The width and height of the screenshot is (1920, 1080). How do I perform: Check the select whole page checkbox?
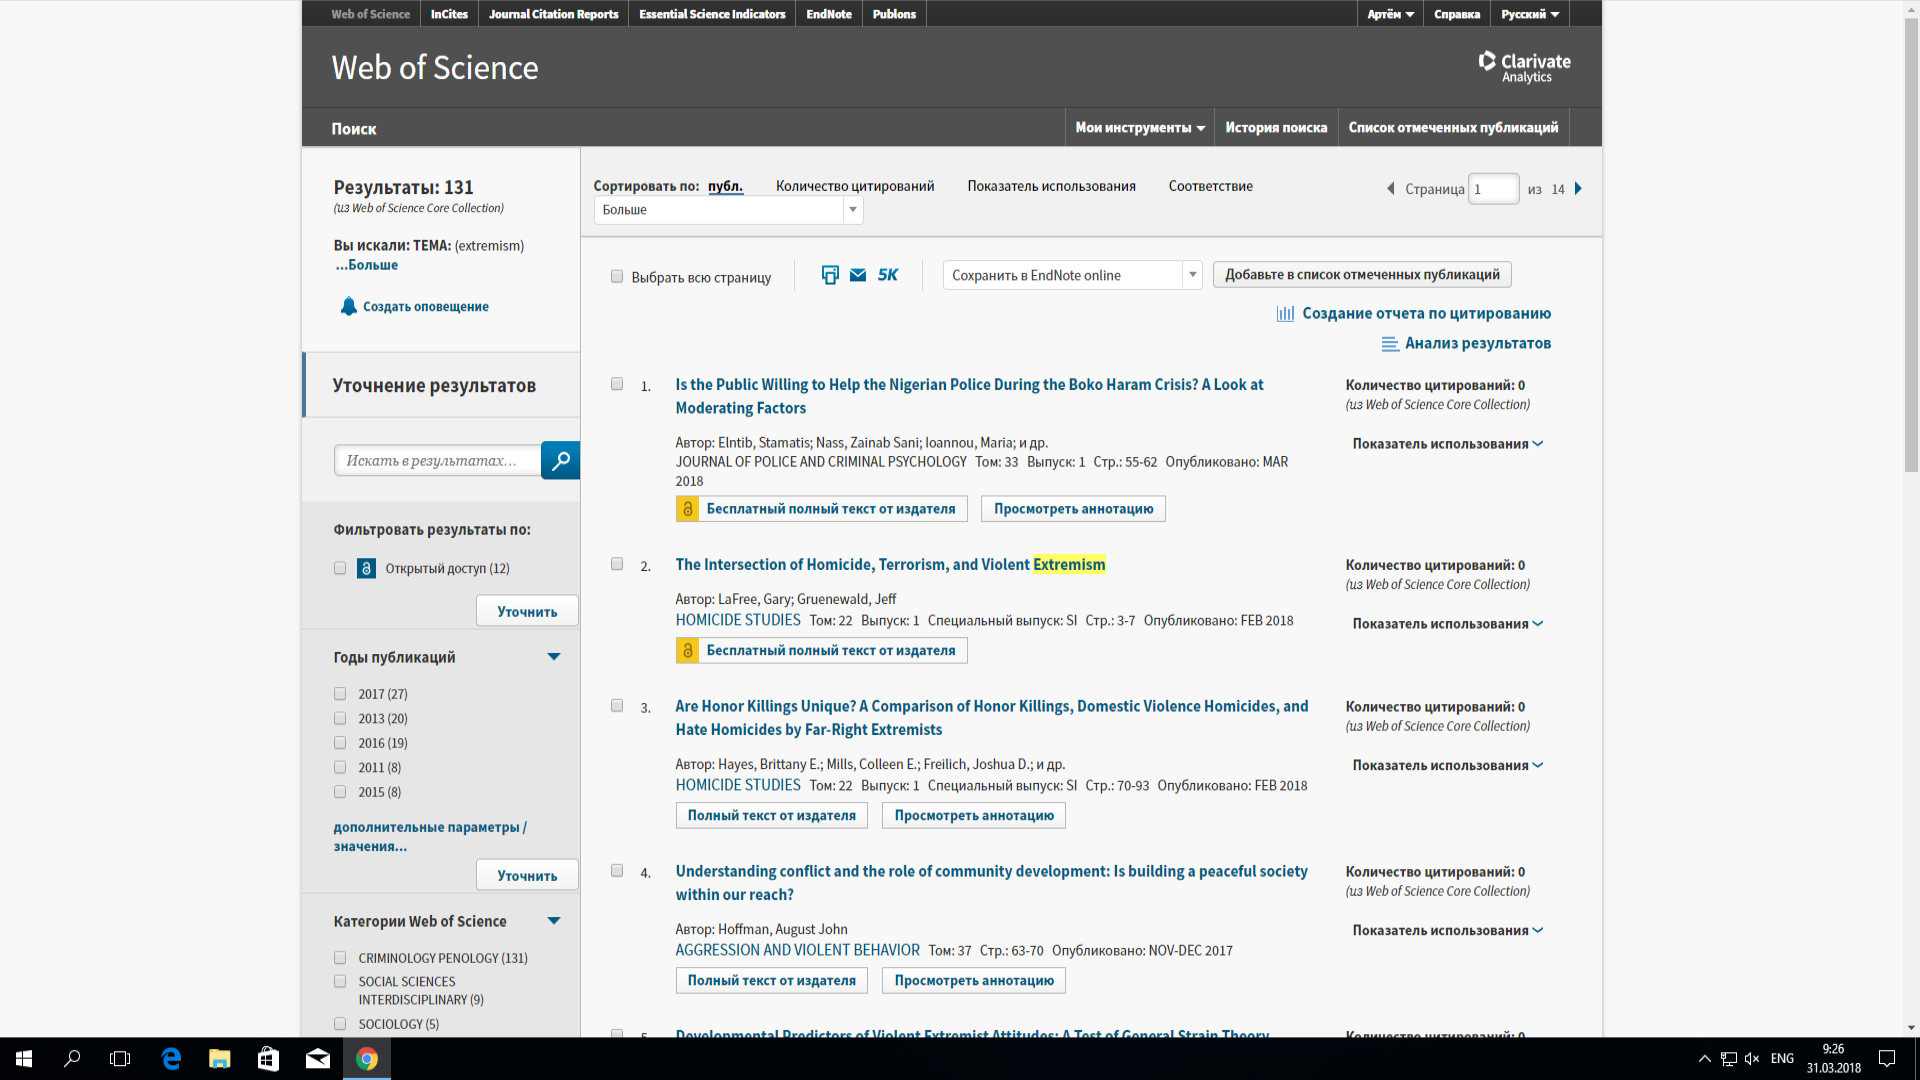617,277
